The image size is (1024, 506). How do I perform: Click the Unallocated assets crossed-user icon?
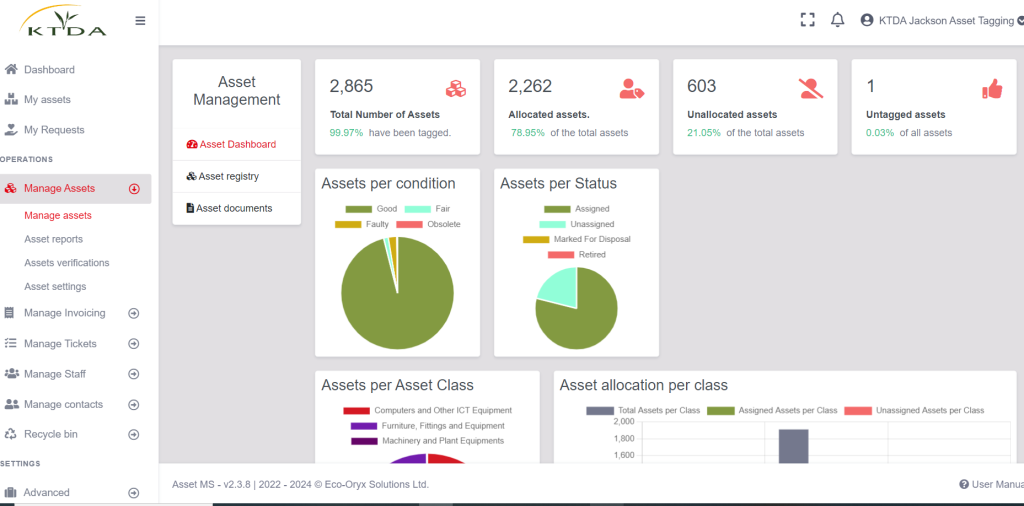pyautogui.click(x=811, y=88)
